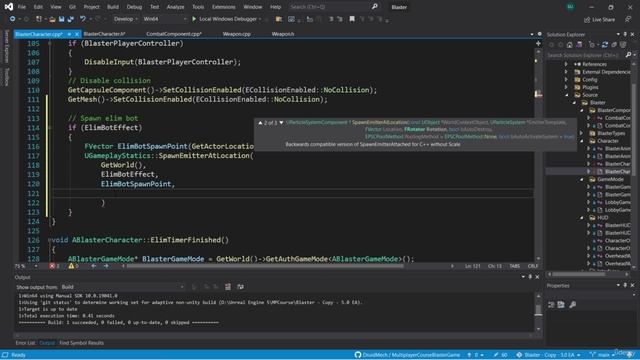Viewport: 640px width, 360px height.
Task: Click the Properties alphabetical sort icon
Action: click(561, 304)
